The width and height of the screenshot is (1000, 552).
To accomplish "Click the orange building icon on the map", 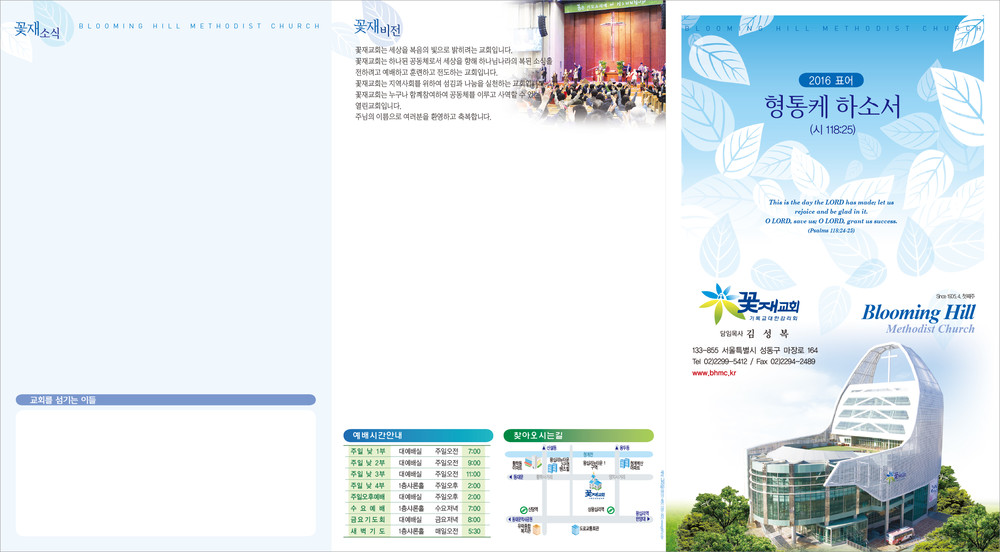I will pyautogui.click(x=537, y=527).
